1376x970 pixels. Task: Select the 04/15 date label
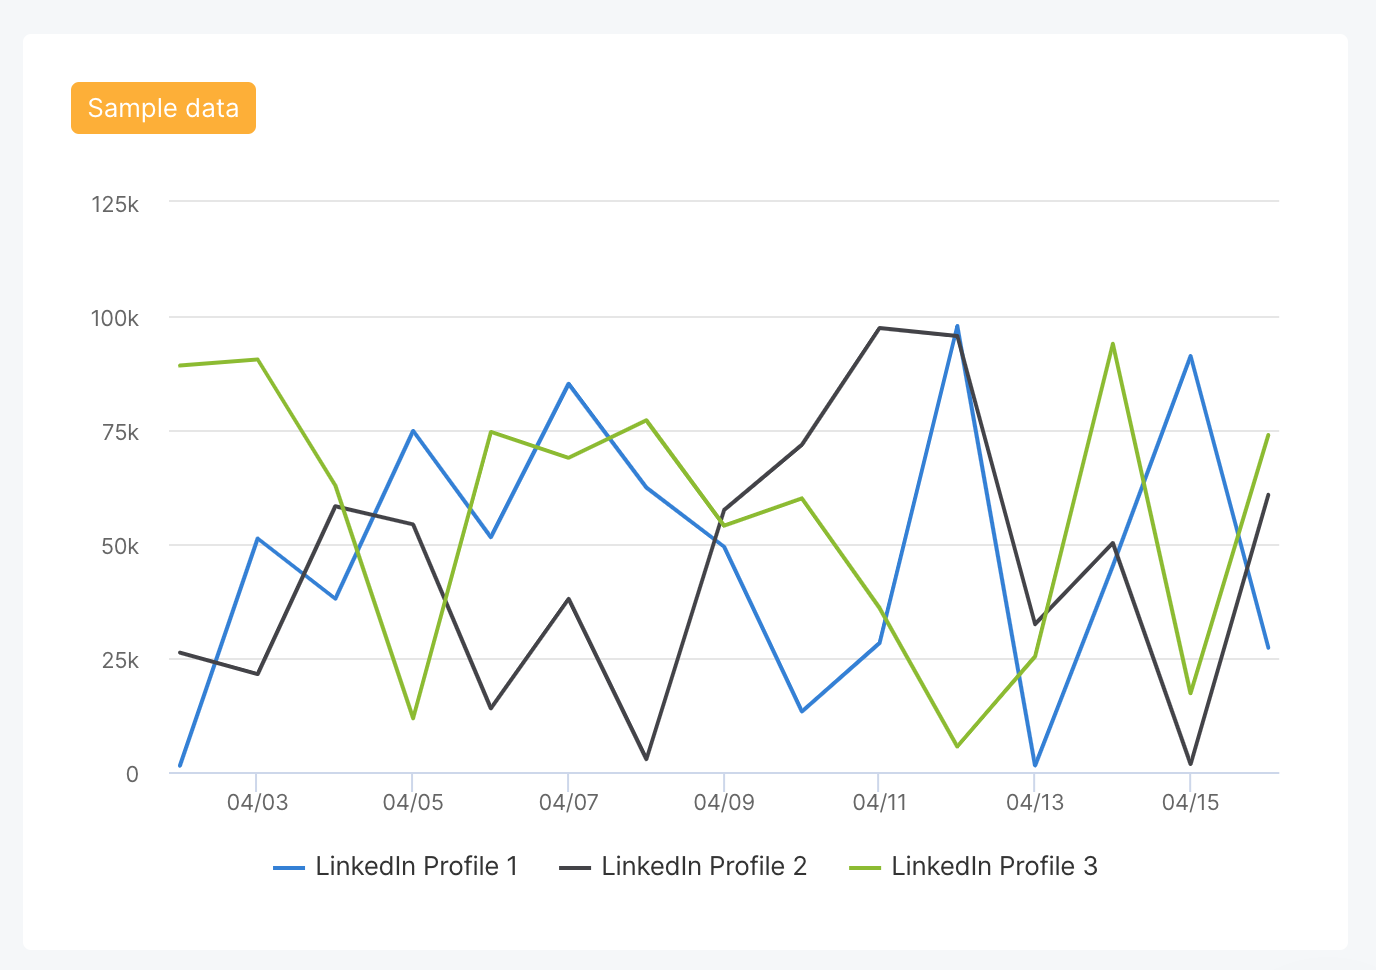1192,802
